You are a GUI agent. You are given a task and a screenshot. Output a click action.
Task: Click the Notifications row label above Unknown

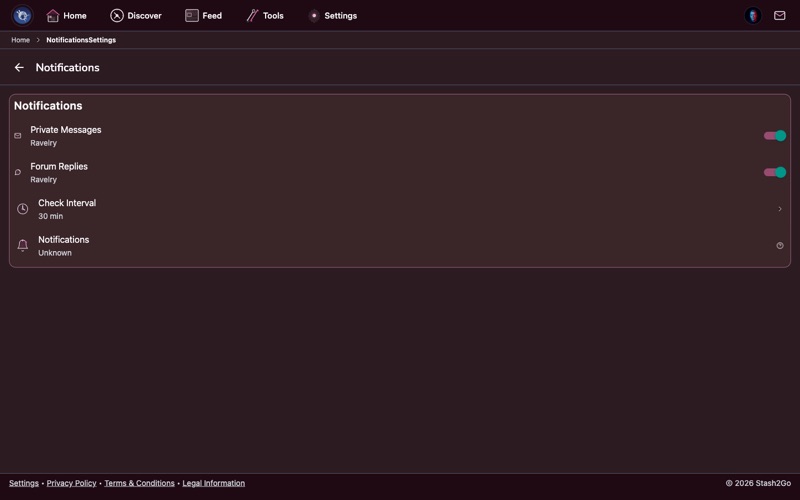pos(63,240)
